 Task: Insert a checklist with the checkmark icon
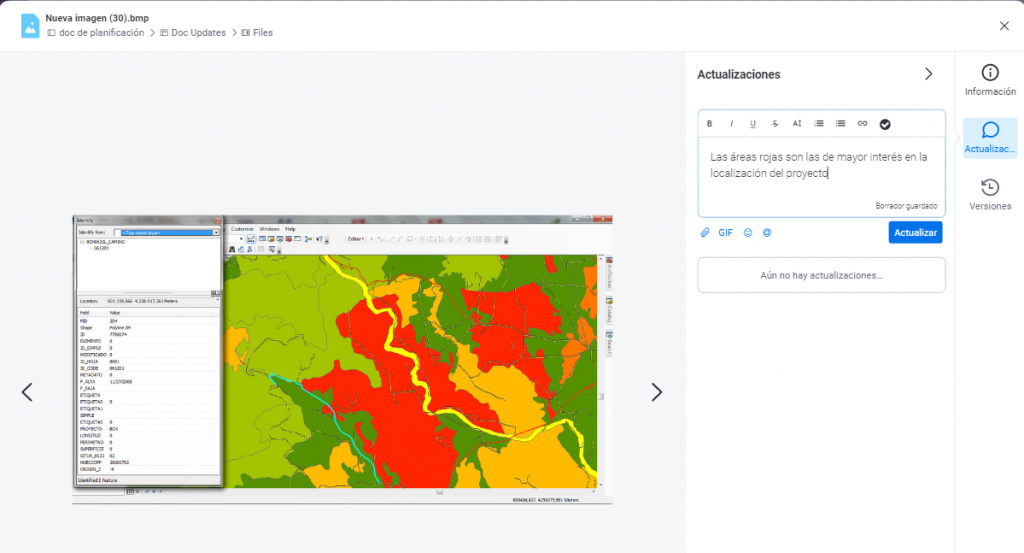click(x=885, y=124)
